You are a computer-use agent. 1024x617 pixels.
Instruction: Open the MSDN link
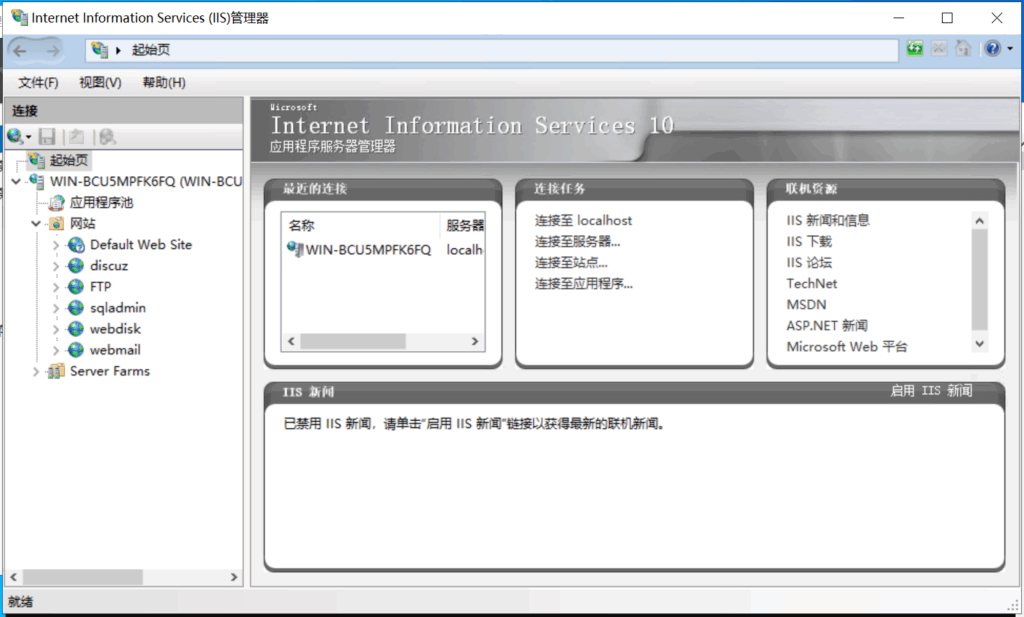tap(806, 305)
